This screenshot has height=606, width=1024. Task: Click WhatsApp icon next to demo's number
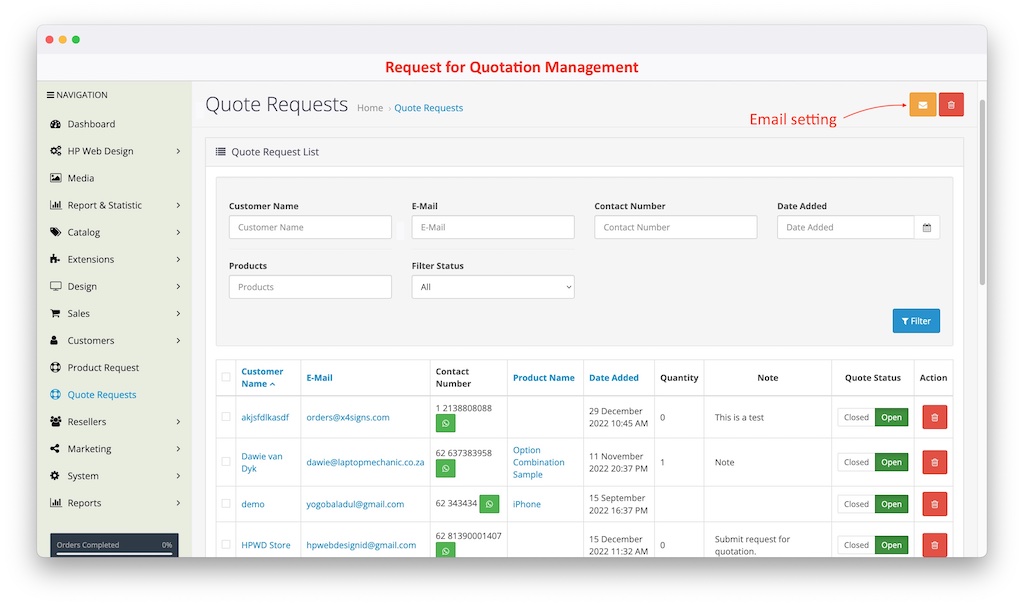pyautogui.click(x=489, y=504)
